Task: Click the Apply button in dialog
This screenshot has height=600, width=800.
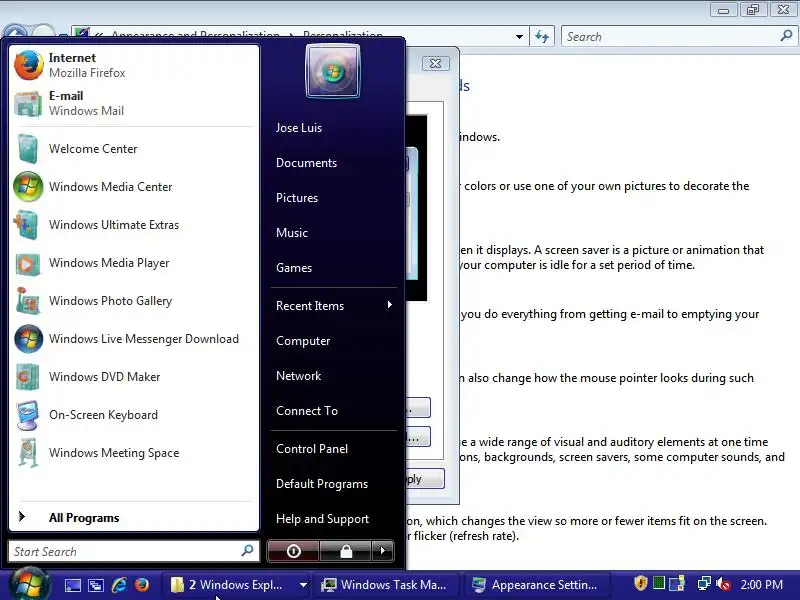Action: pyautogui.click(x=425, y=479)
